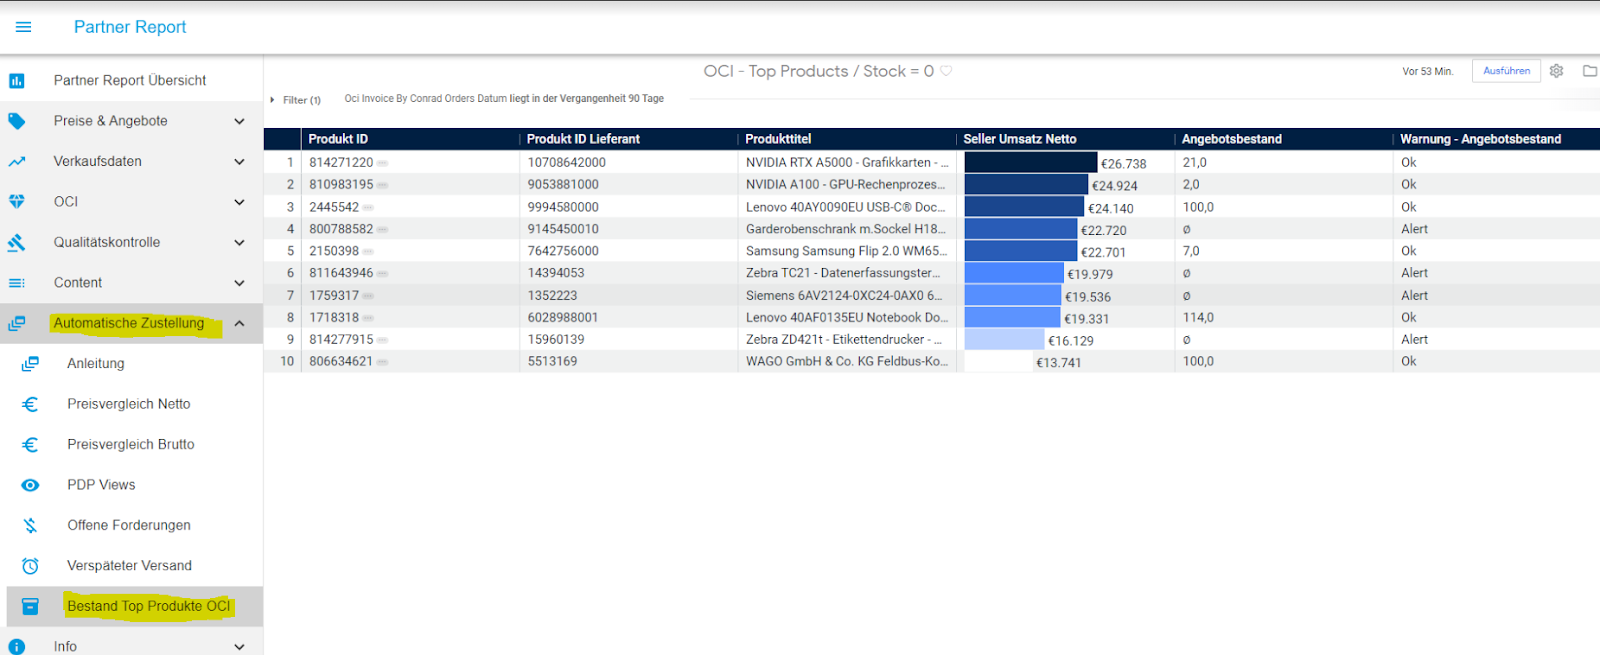1600x655 pixels.
Task: Click the link icon next to 811643946
Action: [383, 274]
